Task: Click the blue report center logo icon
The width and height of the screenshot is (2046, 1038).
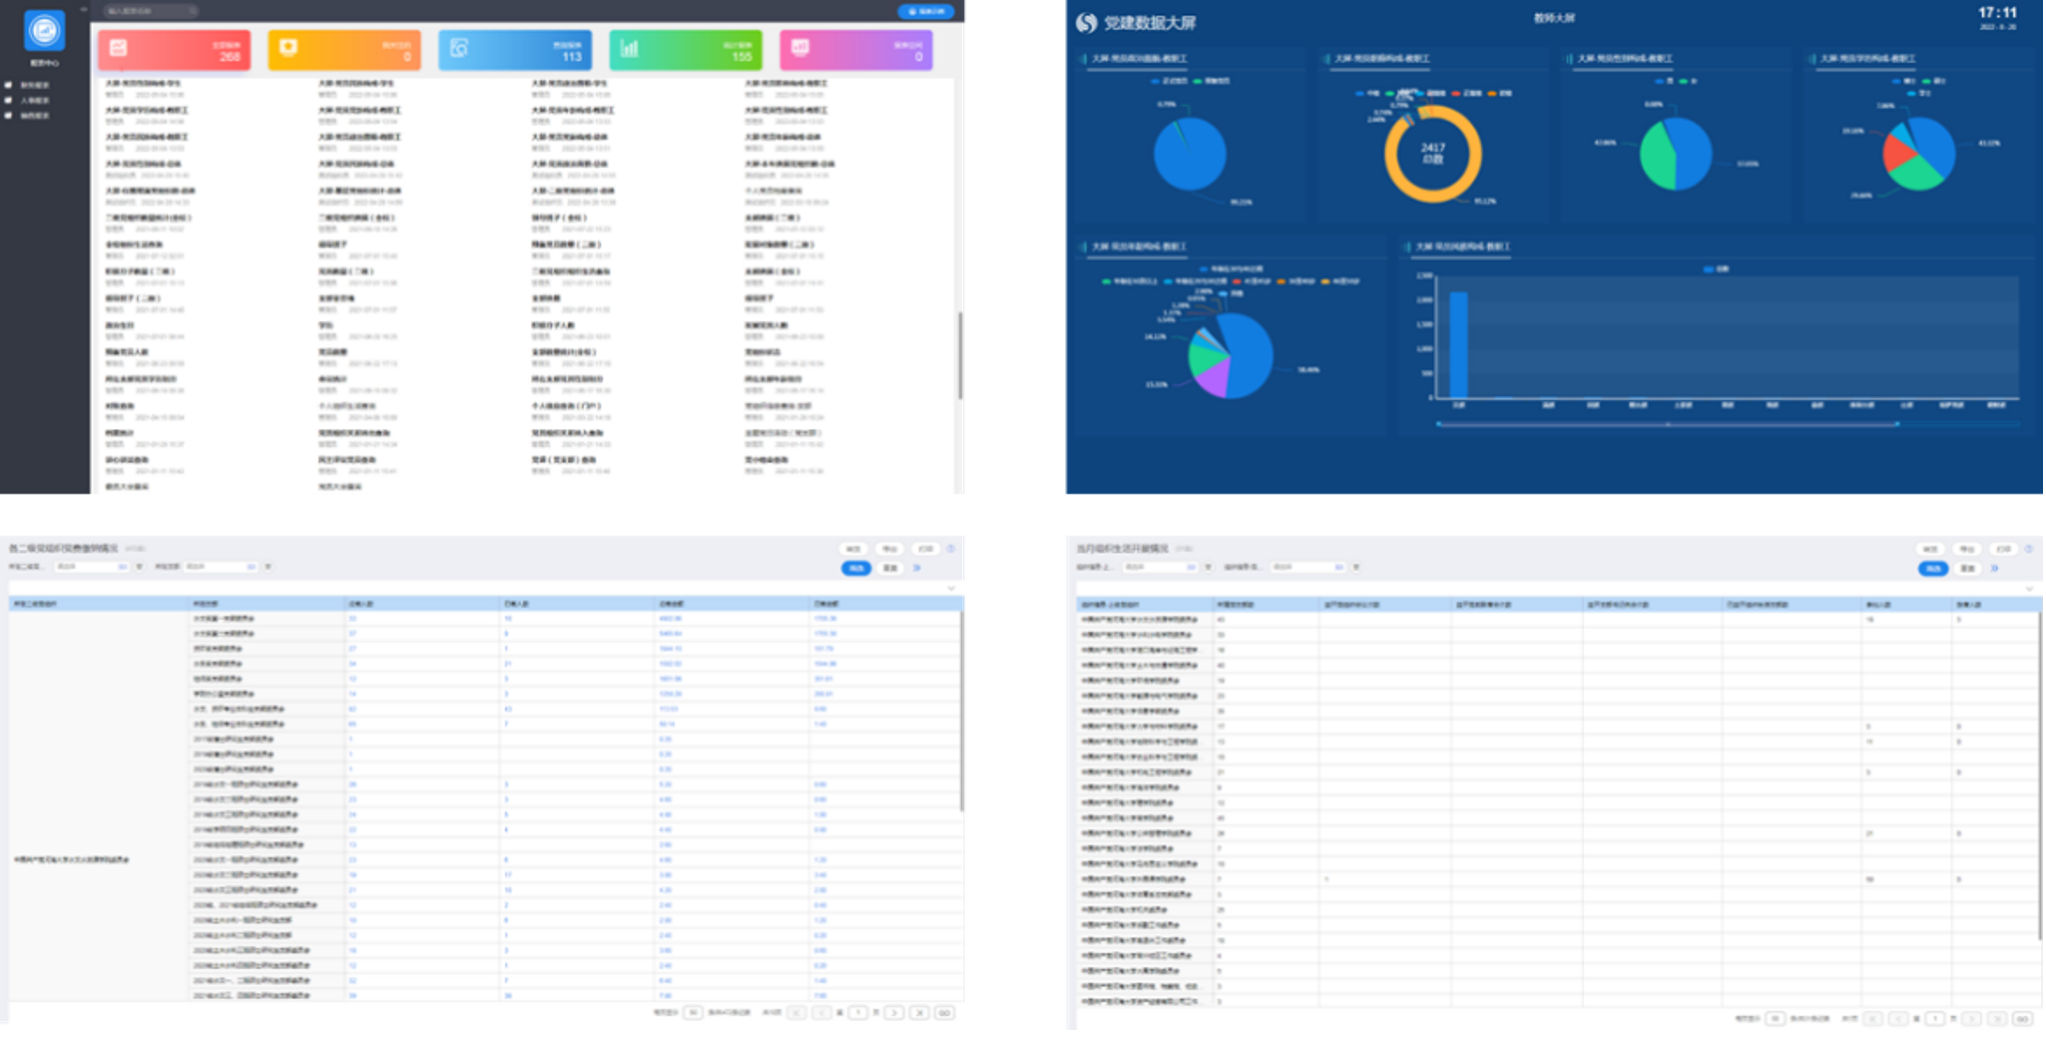Action: tap(44, 31)
